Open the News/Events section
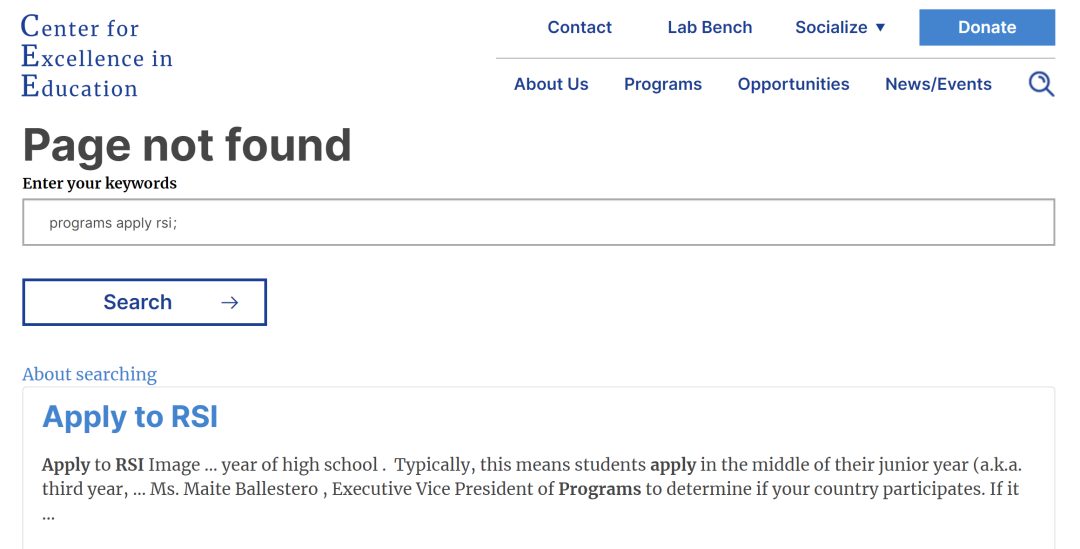Viewport: 1080px width, 549px height. tap(938, 84)
